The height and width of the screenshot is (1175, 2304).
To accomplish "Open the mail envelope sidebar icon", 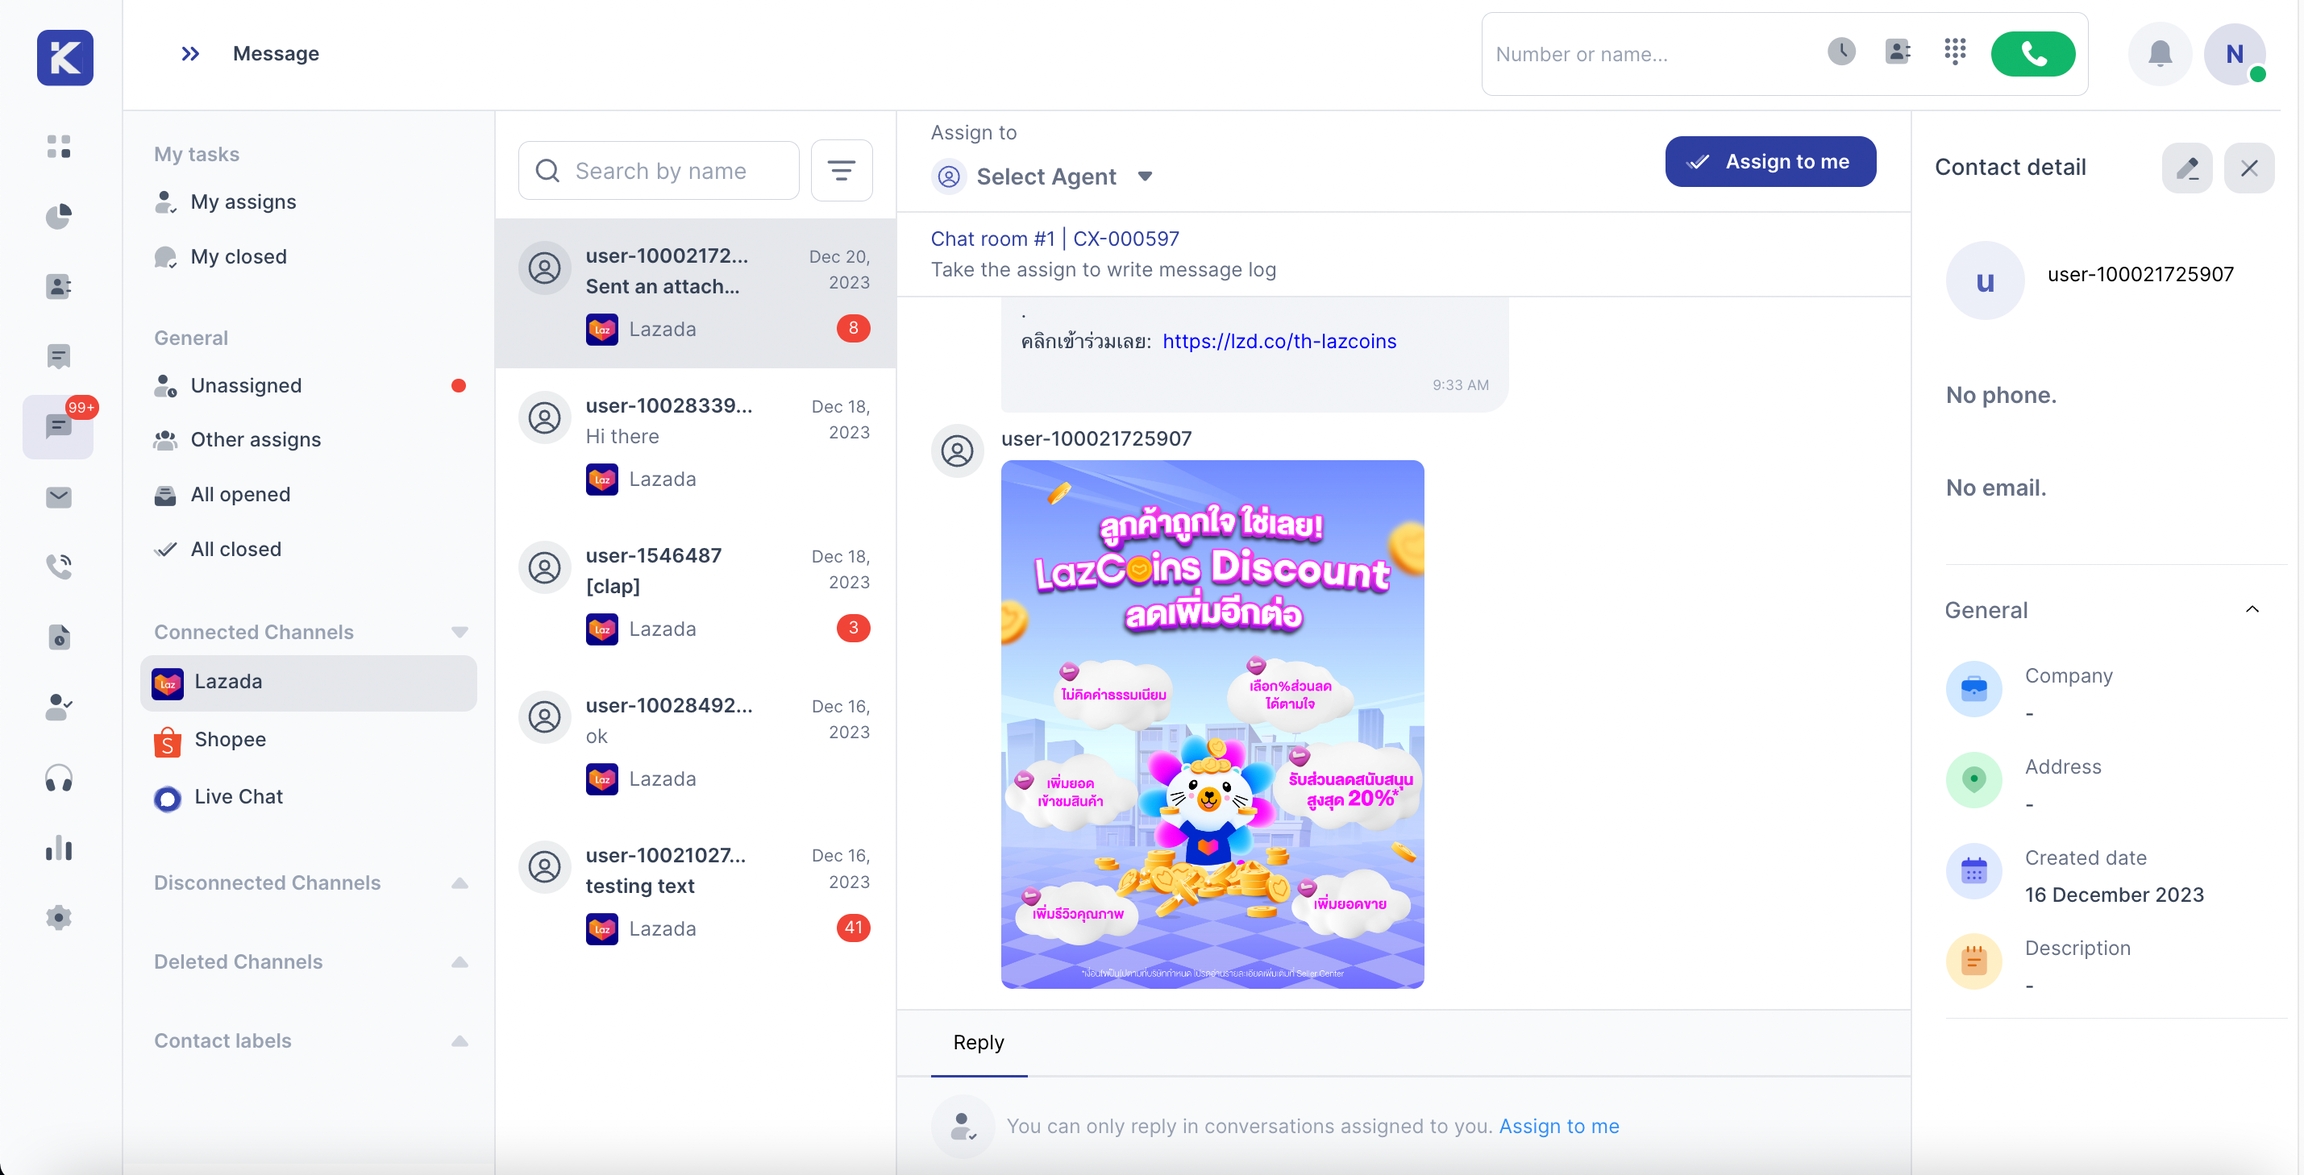I will point(59,497).
